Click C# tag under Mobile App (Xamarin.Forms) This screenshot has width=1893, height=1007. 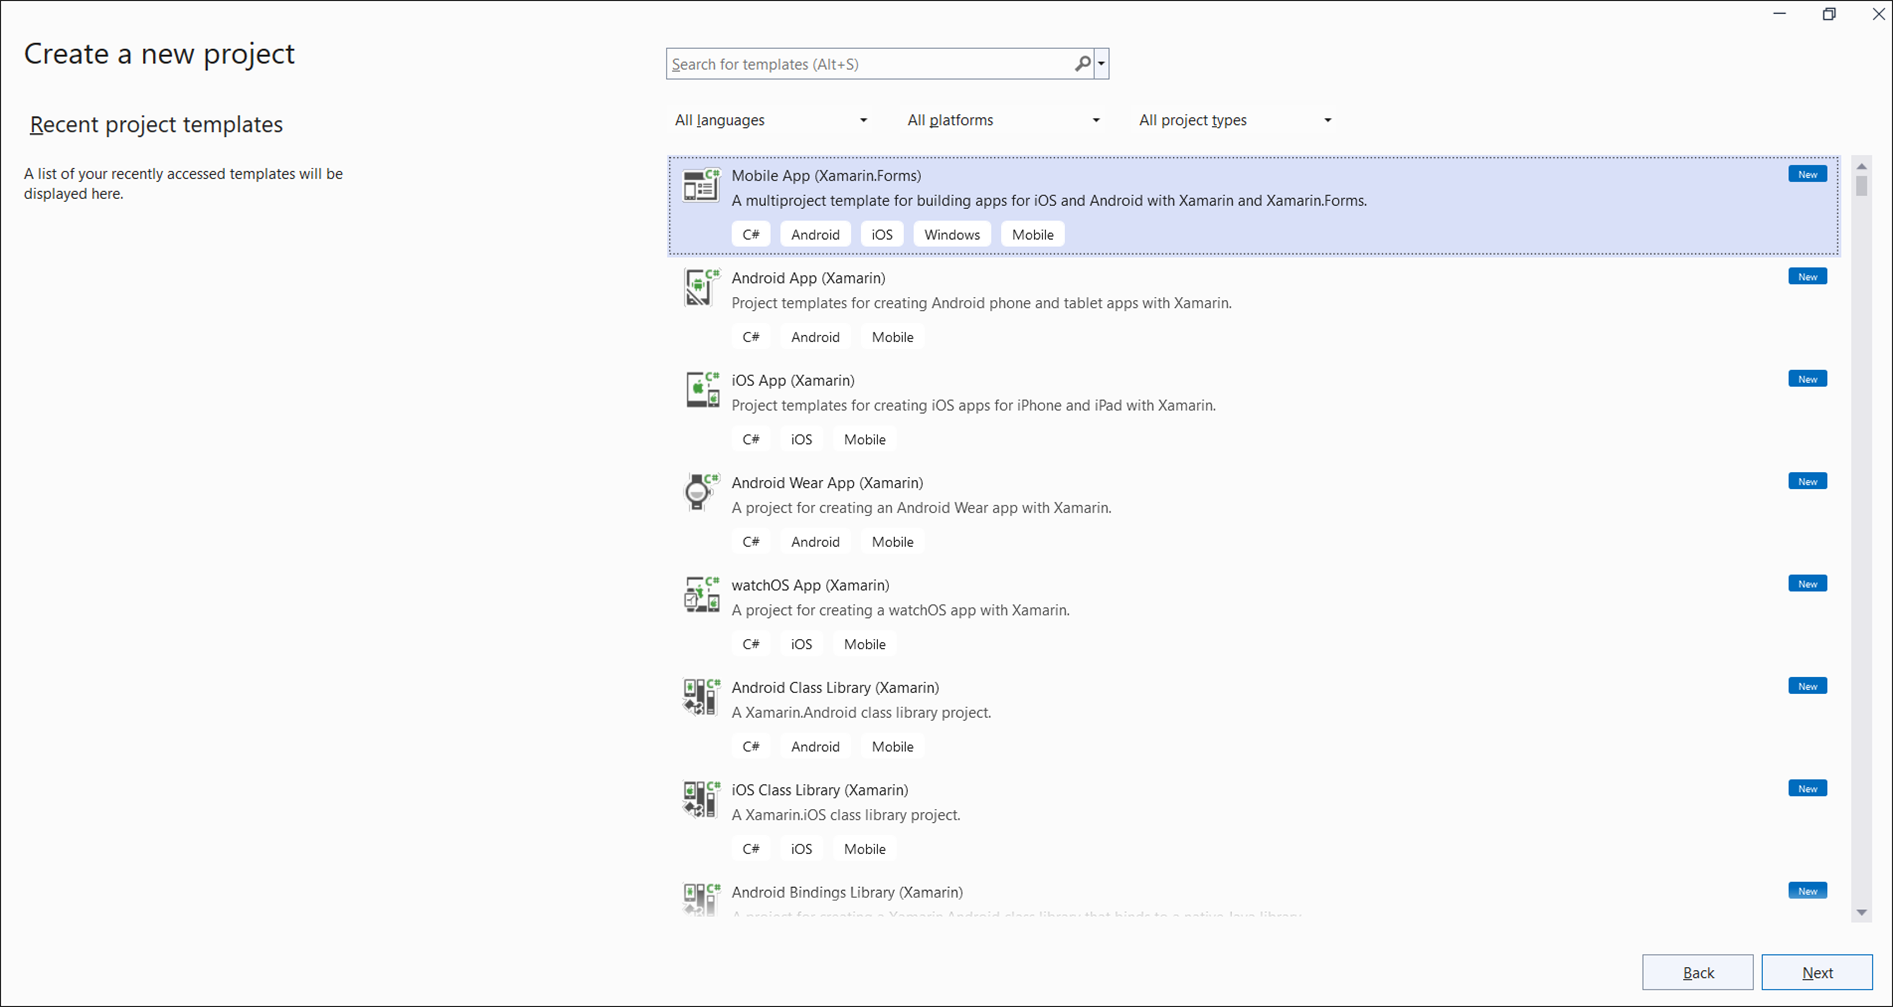point(751,234)
